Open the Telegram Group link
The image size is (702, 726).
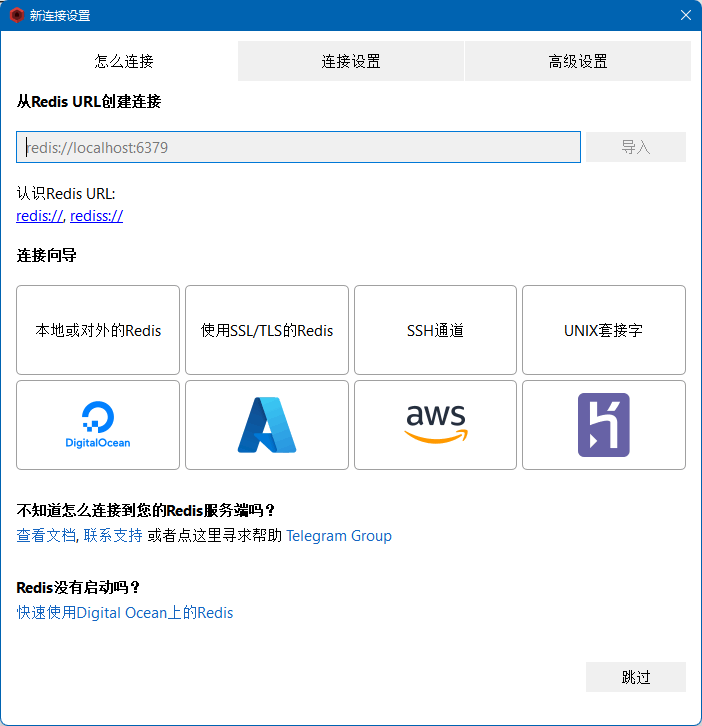[339, 536]
